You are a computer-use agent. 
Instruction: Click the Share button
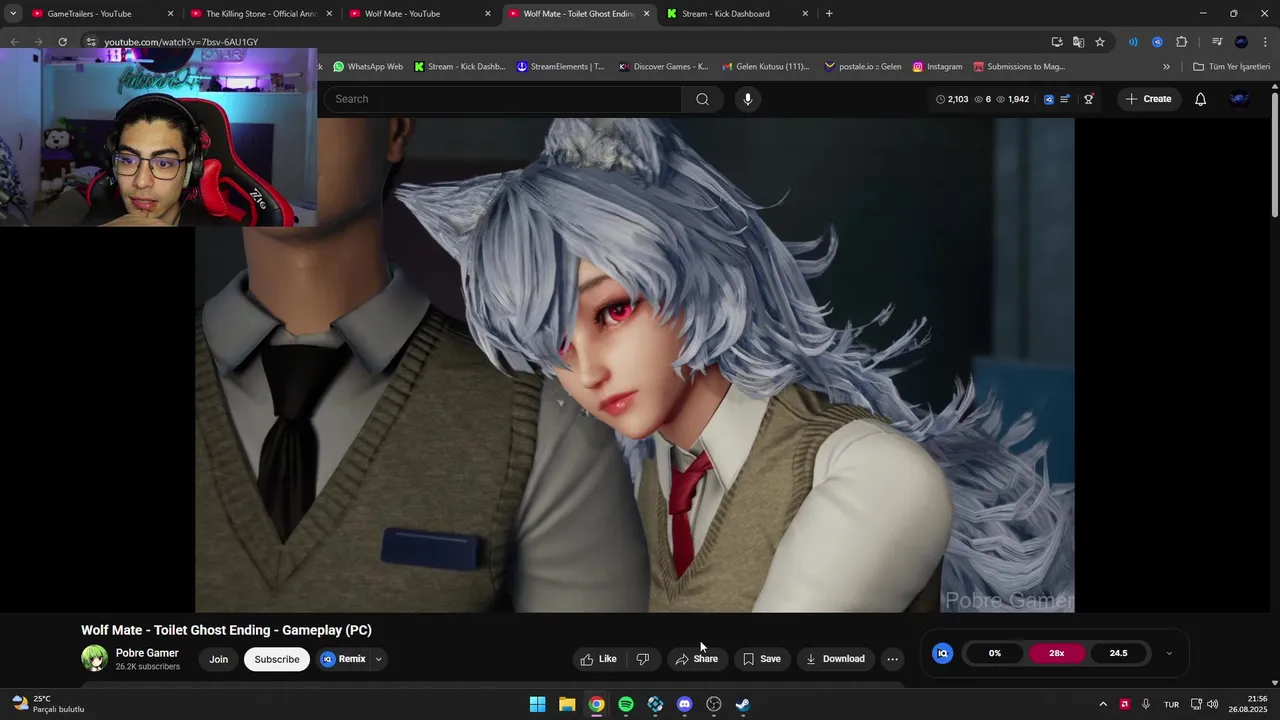[x=697, y=659]
